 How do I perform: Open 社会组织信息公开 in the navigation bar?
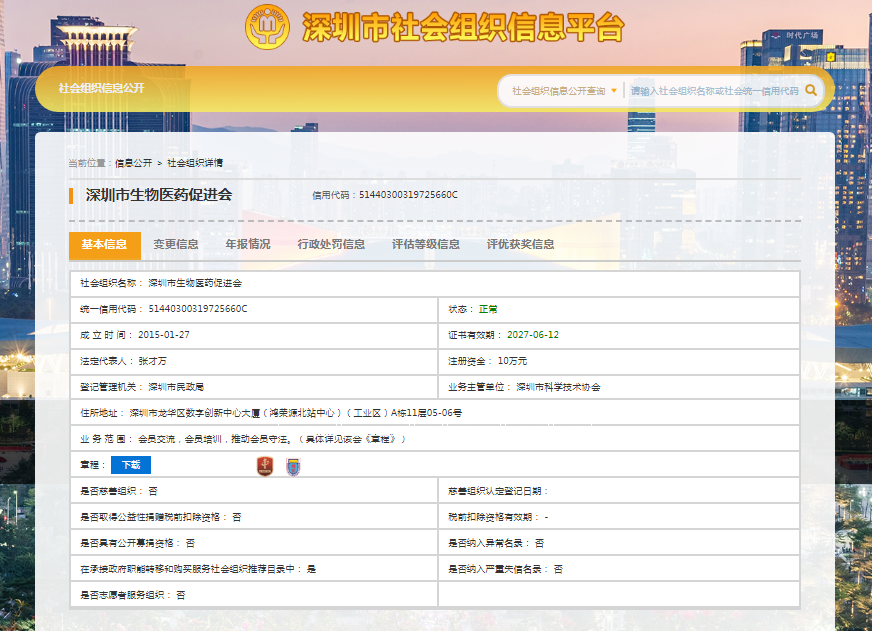(101, 88)
